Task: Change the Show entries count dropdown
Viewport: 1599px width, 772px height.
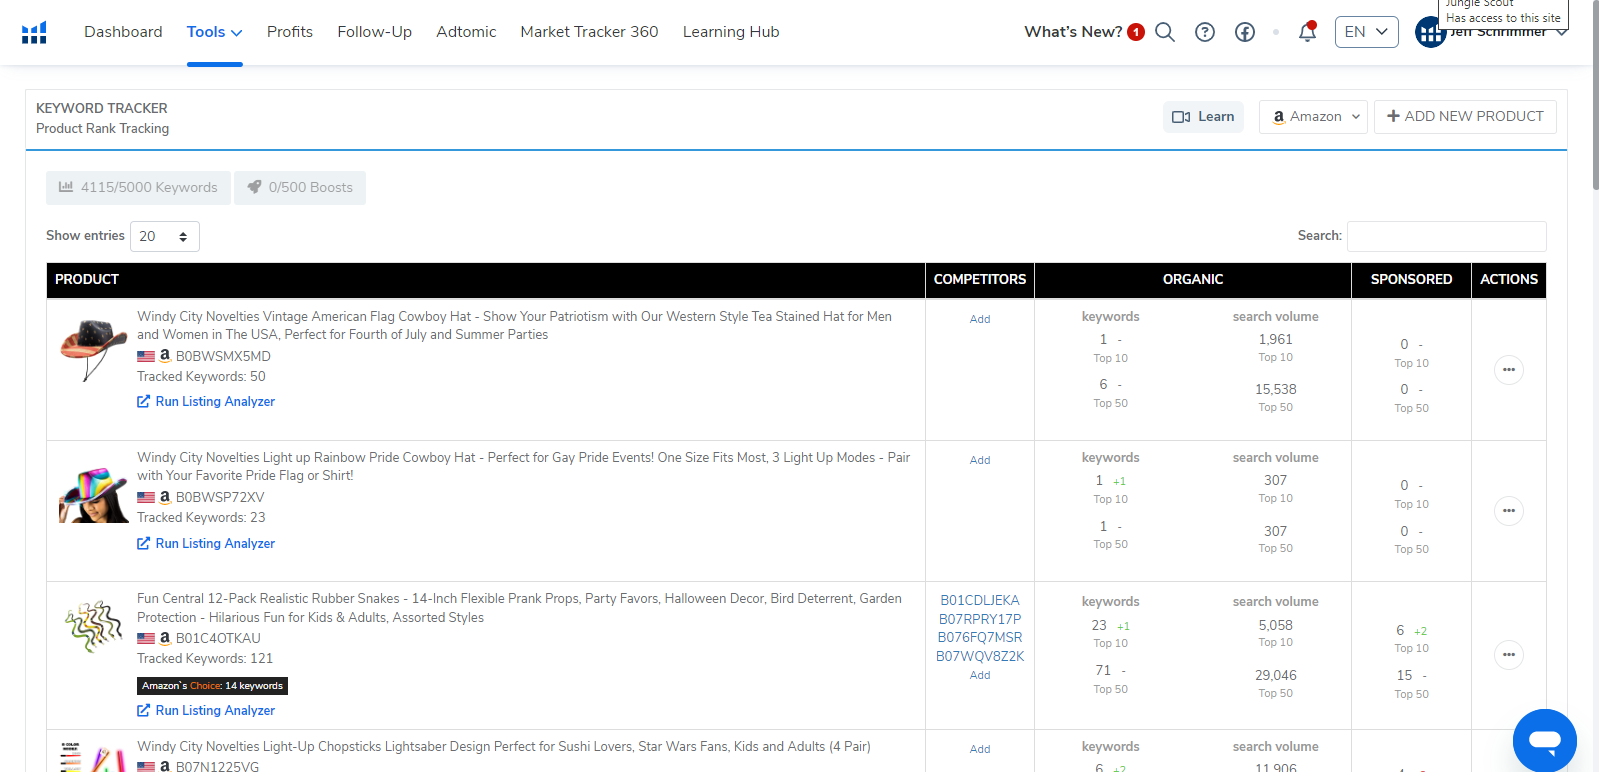Action: pos(165,237)
